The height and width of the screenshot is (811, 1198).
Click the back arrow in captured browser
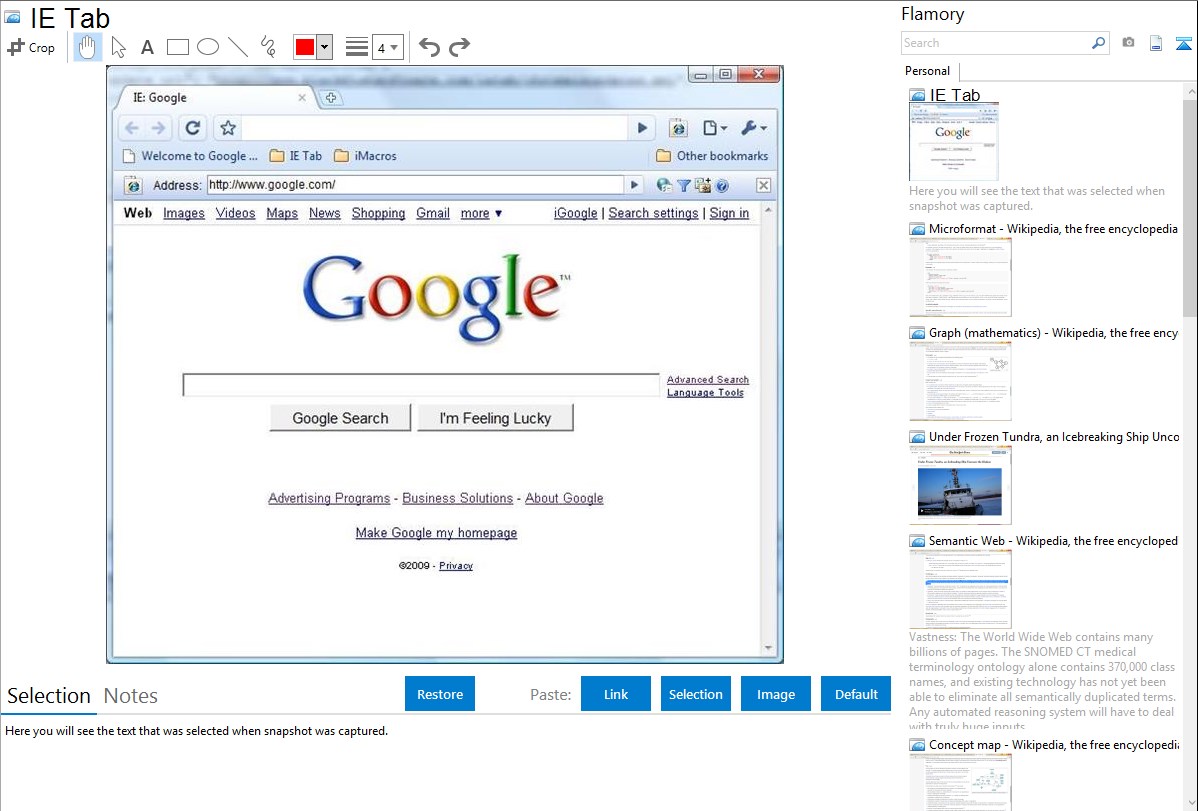(131, 128)
